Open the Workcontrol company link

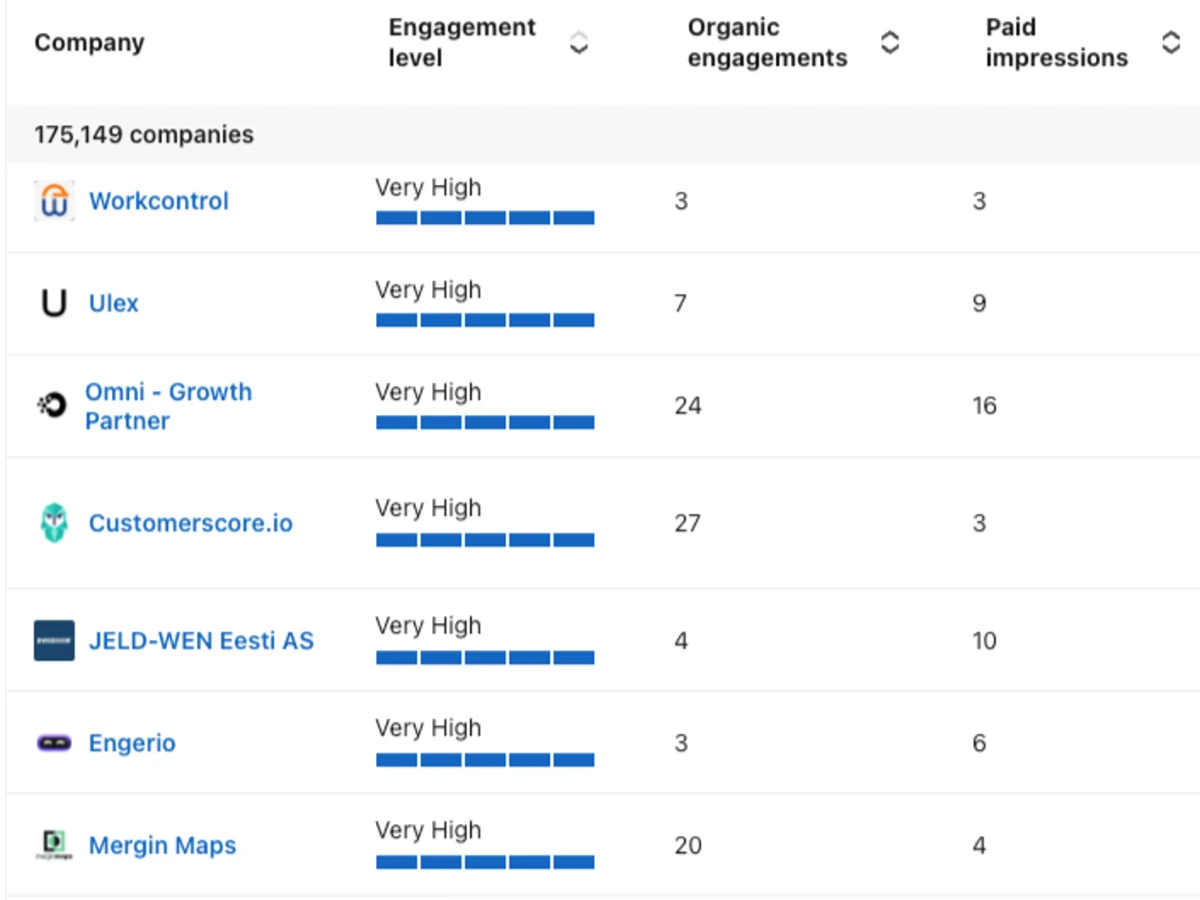click(x=159, y=201)
